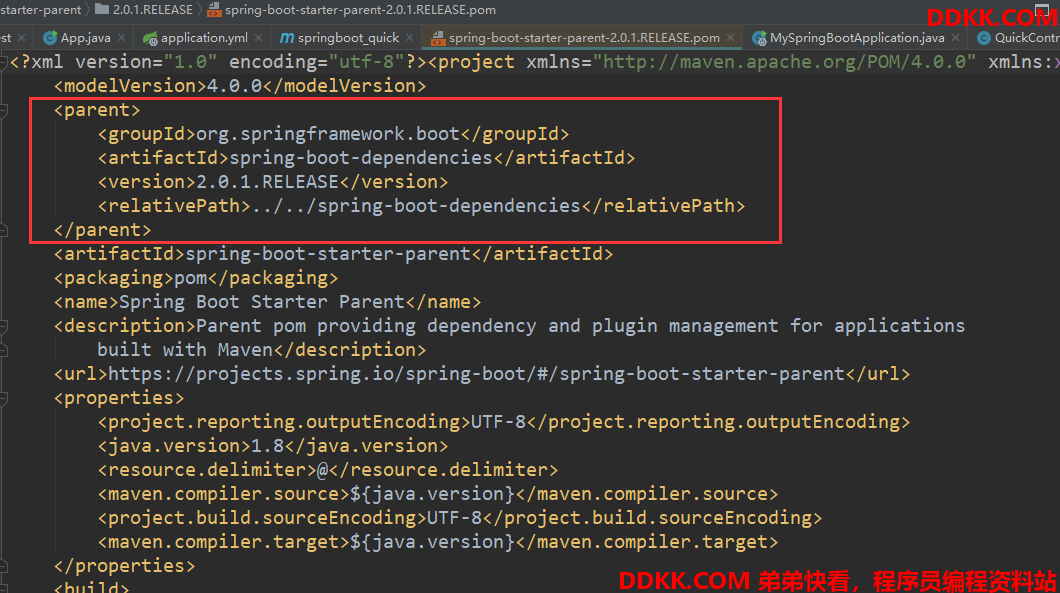Switch to MySpringBootApplication.java tab
The image size is (1060, 593).
pyautogui.click(x=857, y=38)
